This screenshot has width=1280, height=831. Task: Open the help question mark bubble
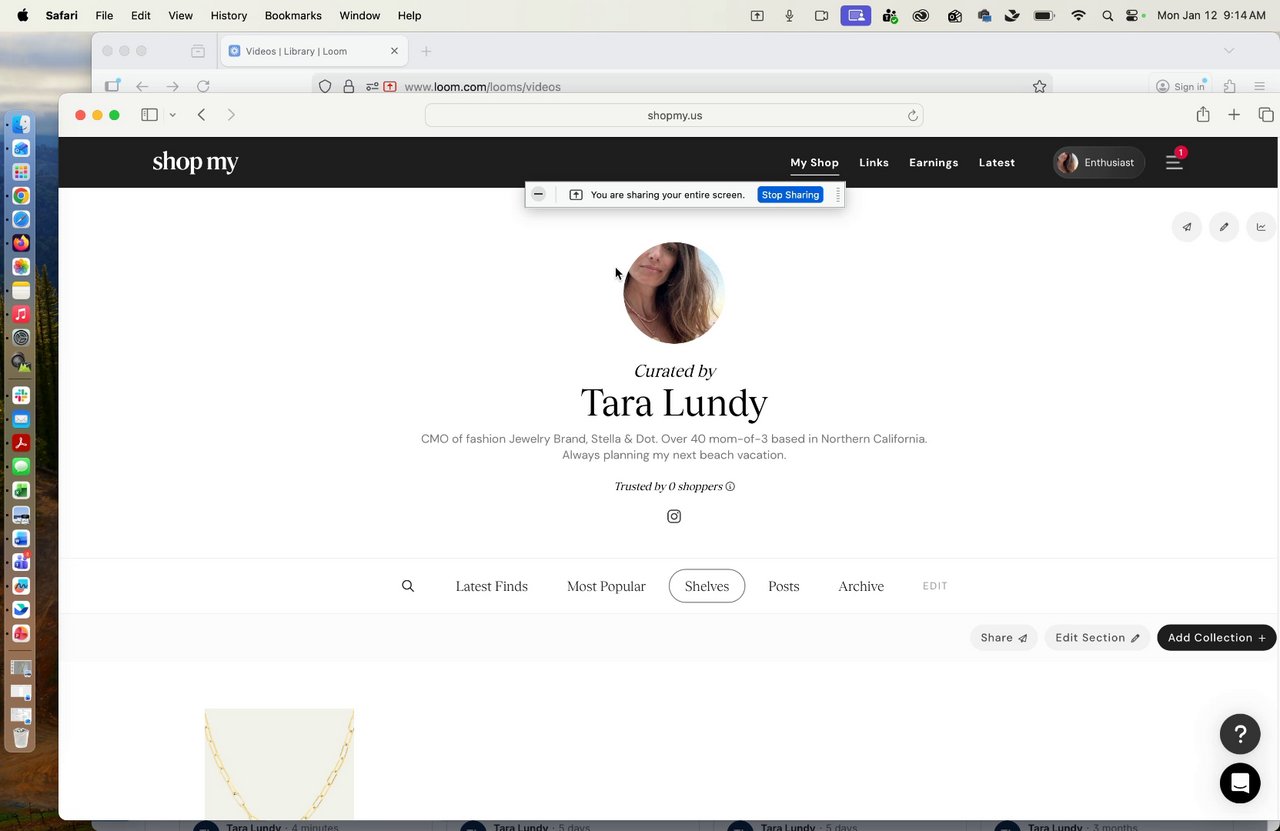1240,735
